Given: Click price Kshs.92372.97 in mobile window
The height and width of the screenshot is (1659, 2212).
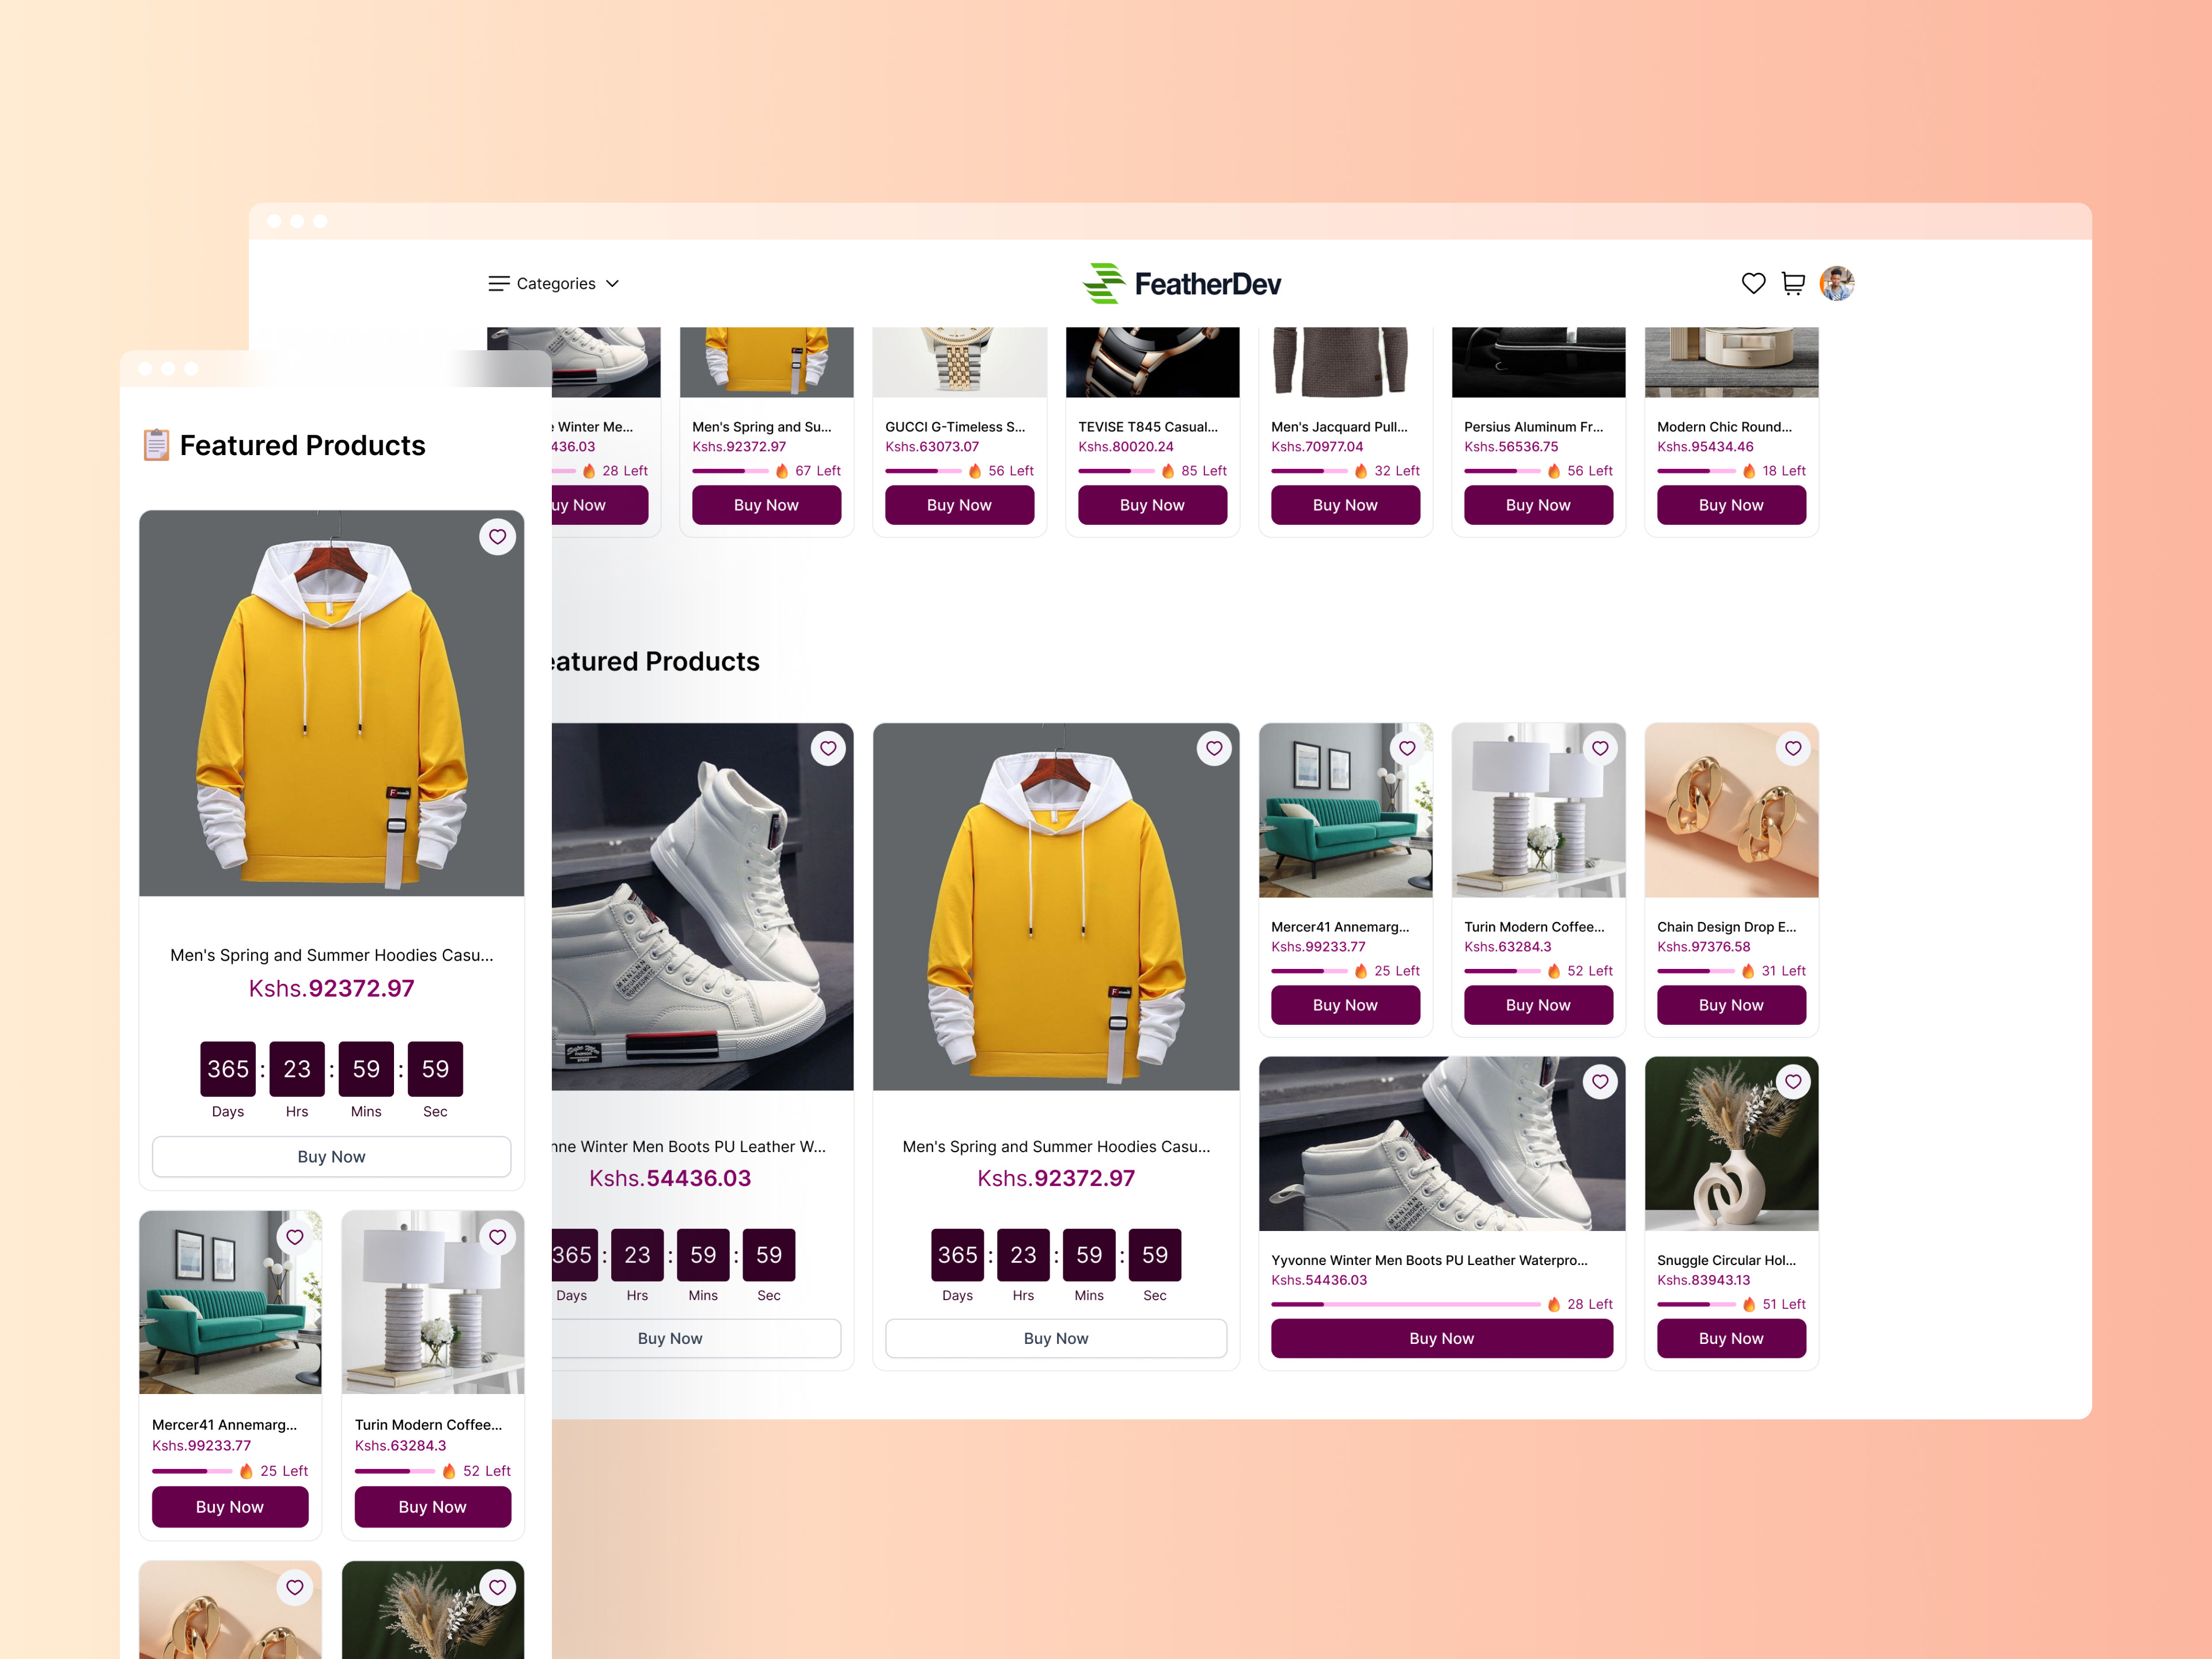Looking at the screenshot, I should pos(331,988).
